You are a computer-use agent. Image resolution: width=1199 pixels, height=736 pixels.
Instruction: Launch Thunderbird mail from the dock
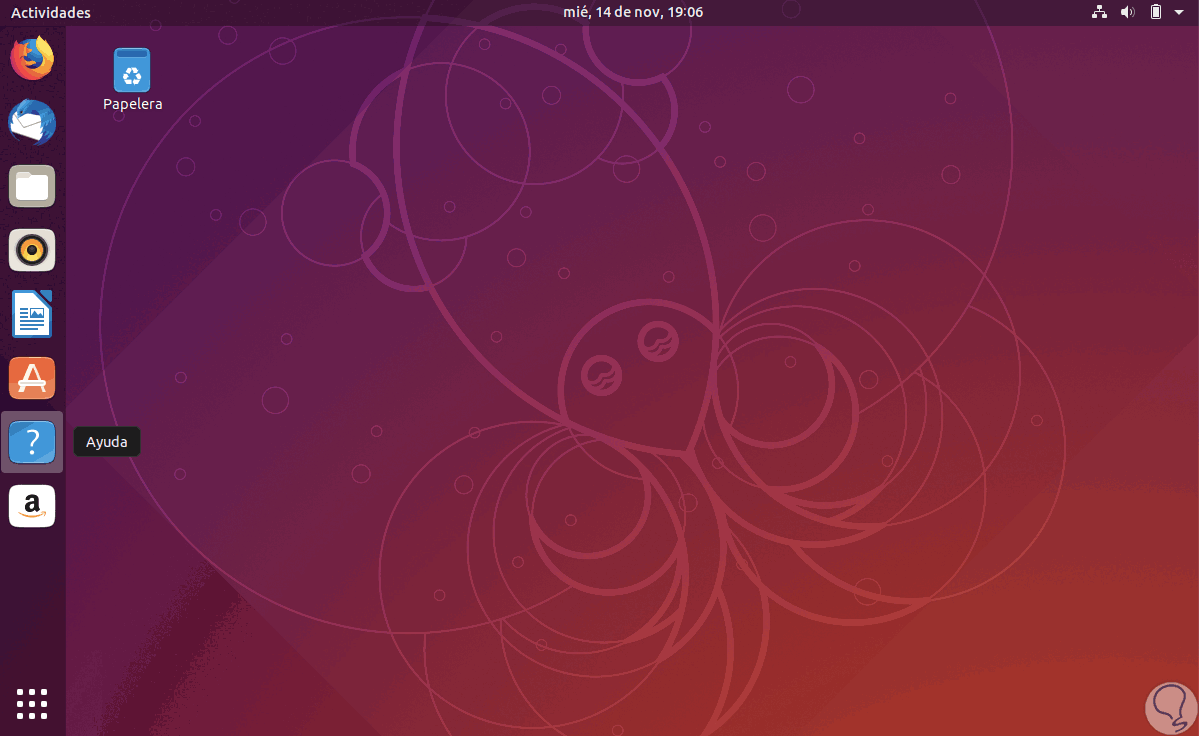32,122
